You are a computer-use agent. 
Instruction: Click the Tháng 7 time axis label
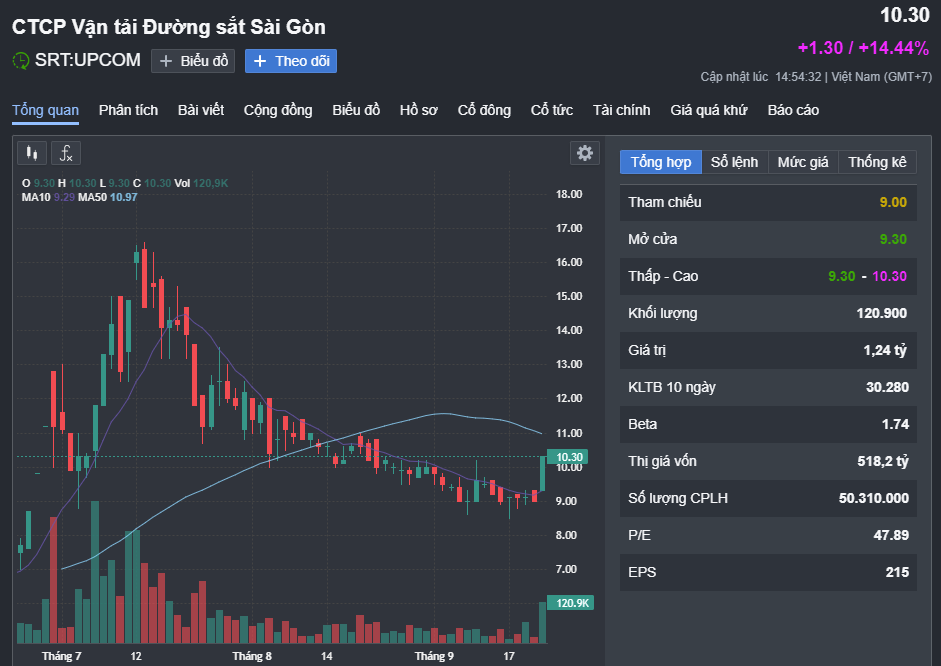click(x=62, y=656)
